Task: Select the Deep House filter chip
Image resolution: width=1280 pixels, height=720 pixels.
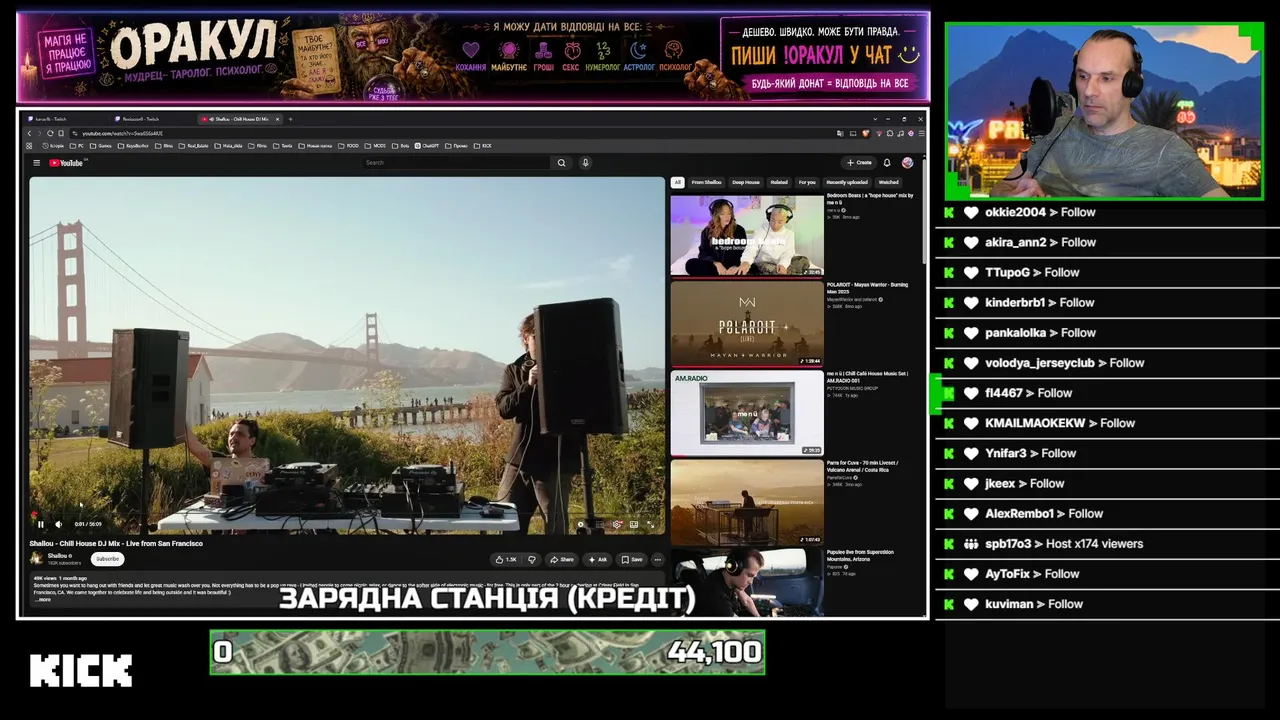Action: [x=746, y=183]
